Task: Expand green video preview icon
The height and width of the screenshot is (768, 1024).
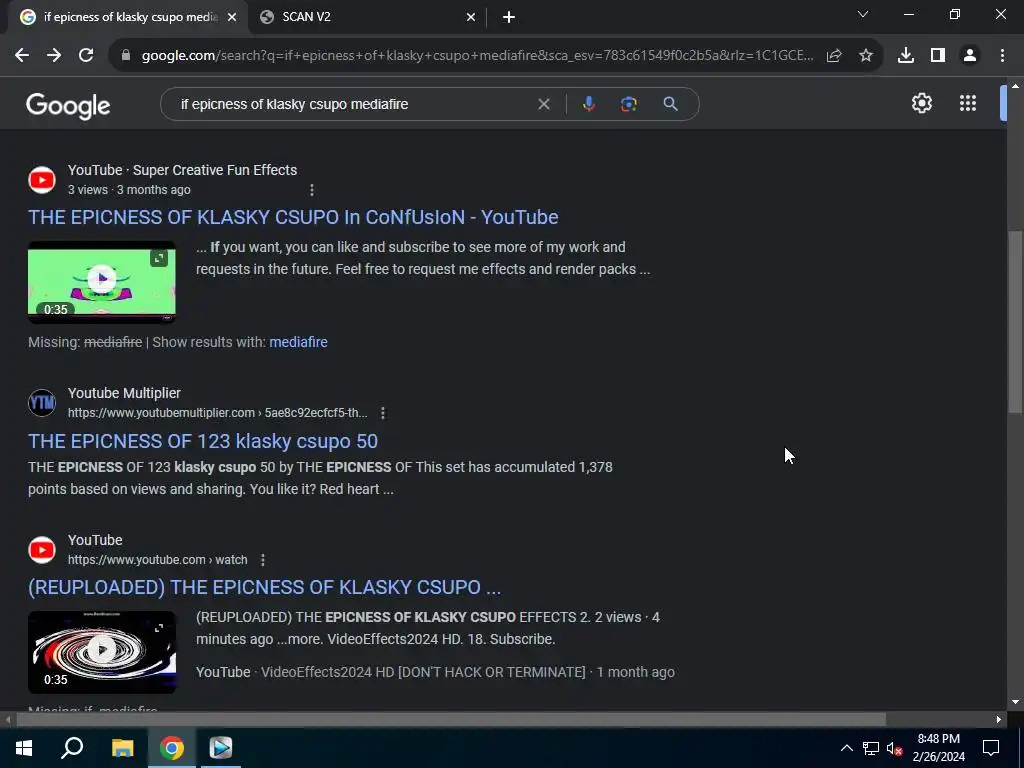Action: click(x=159, y=258)
